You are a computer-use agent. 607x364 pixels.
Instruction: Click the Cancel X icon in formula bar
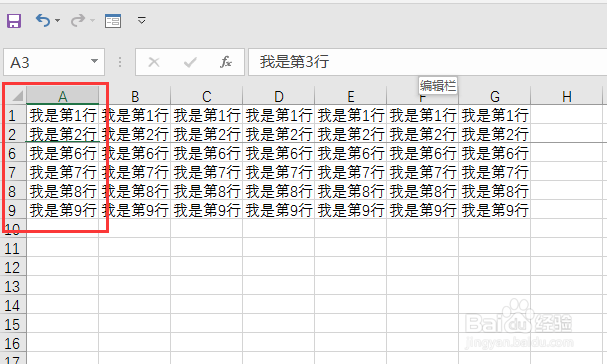(x=154, y=62)
